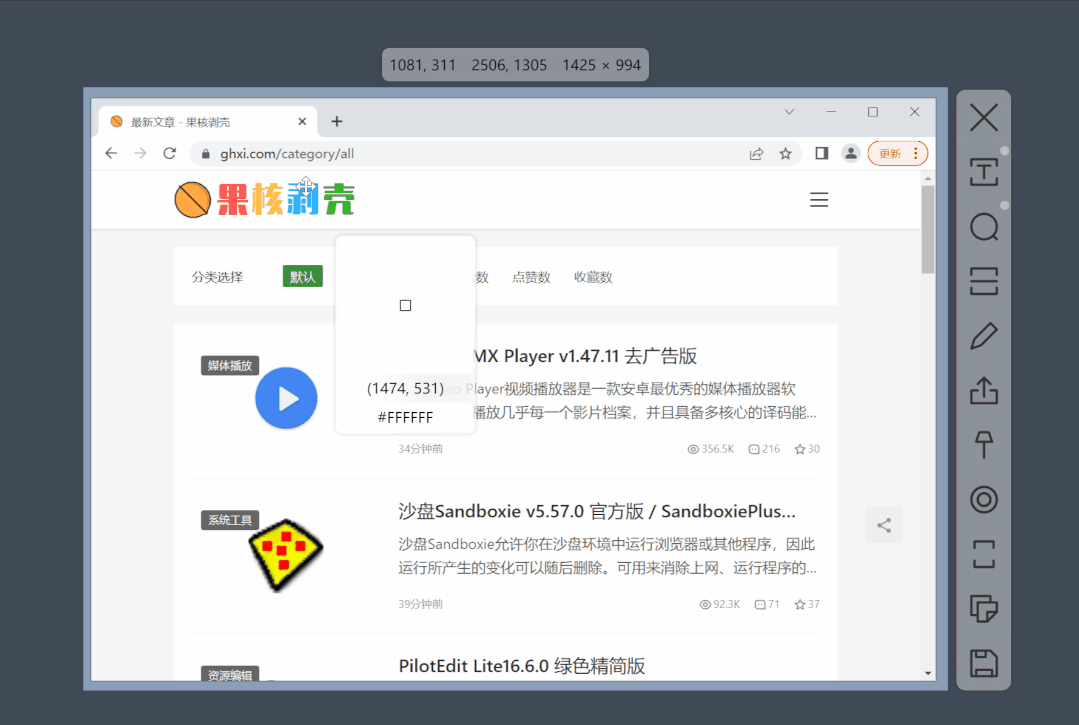Click the lock icon in the address bar
The width and height of the screenshot is (1079, 725).
[x=205, y=154]
